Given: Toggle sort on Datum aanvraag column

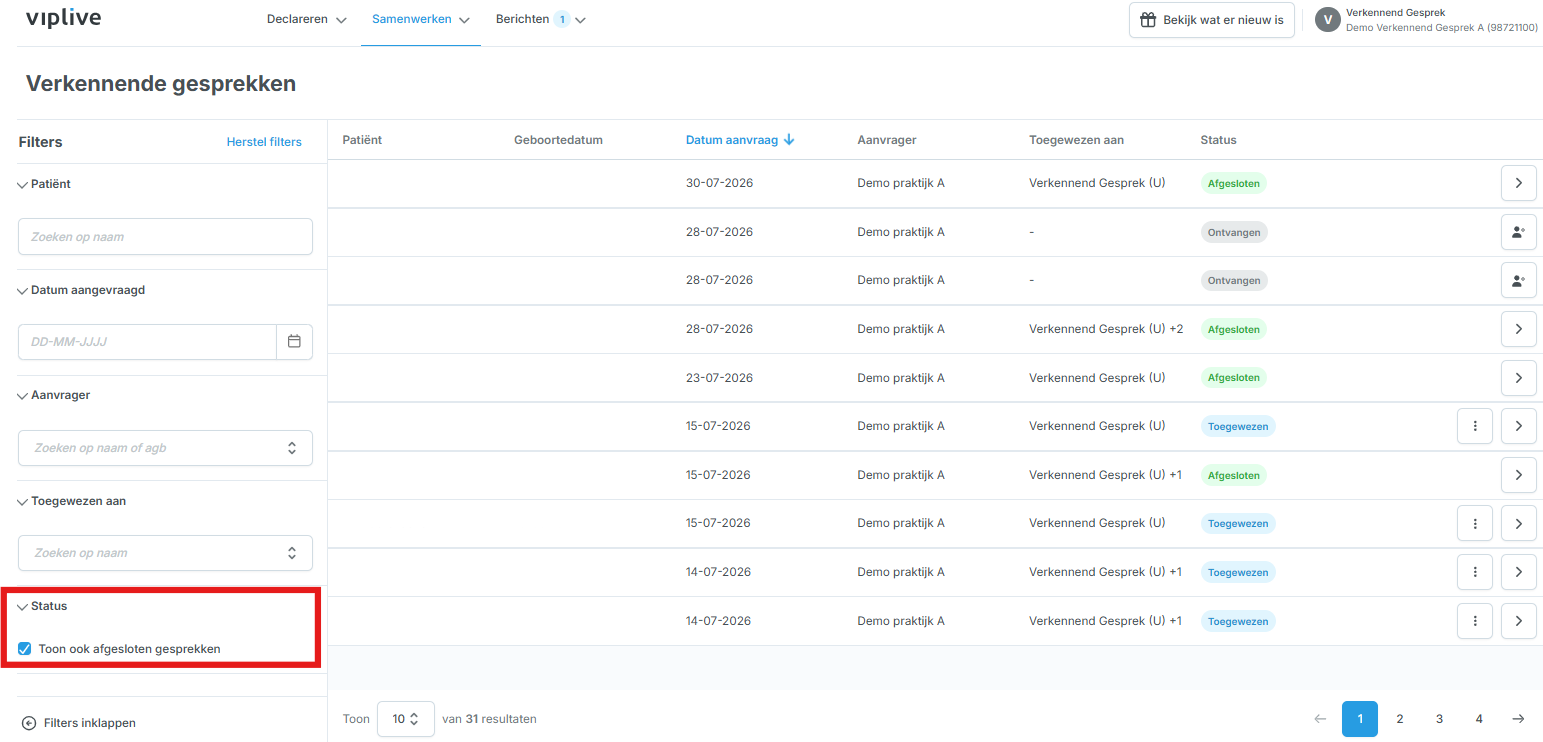Looking at the screenshot, I should 740,140.
